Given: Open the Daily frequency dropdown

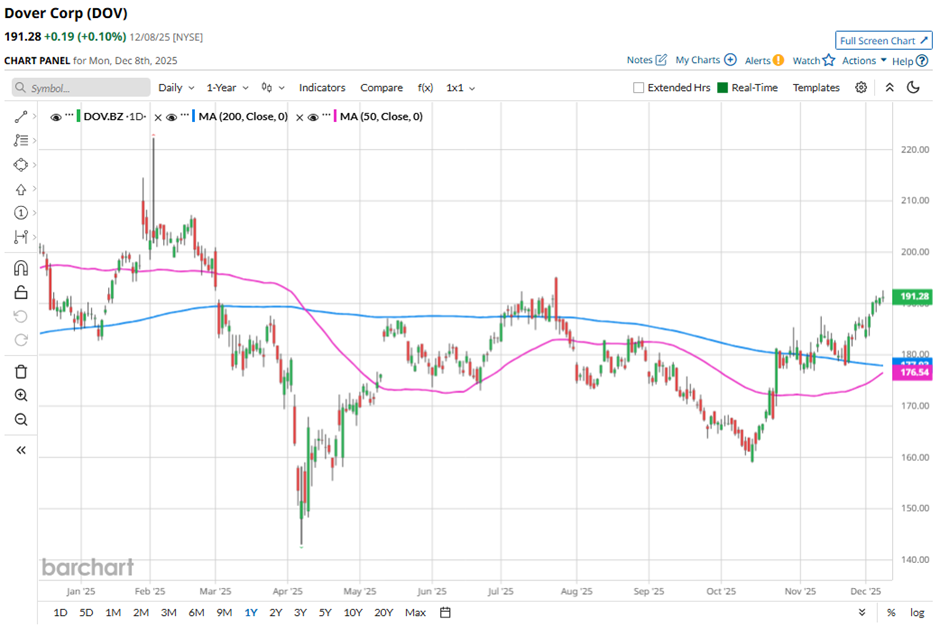Looking at the screenshot, I should (176, 88).
